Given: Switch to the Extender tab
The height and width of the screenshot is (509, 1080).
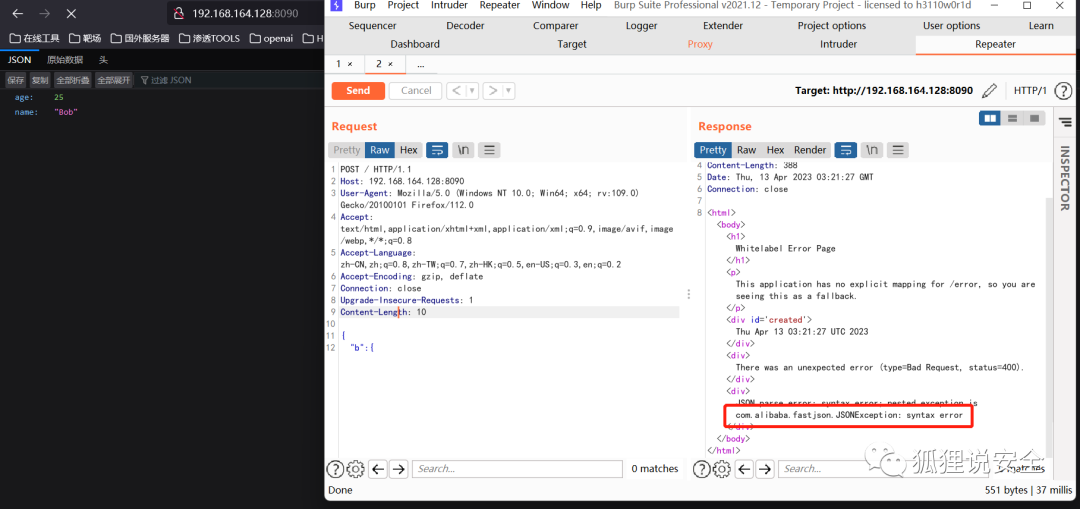Looking at the screenshot, I should (x=723, y=25).
